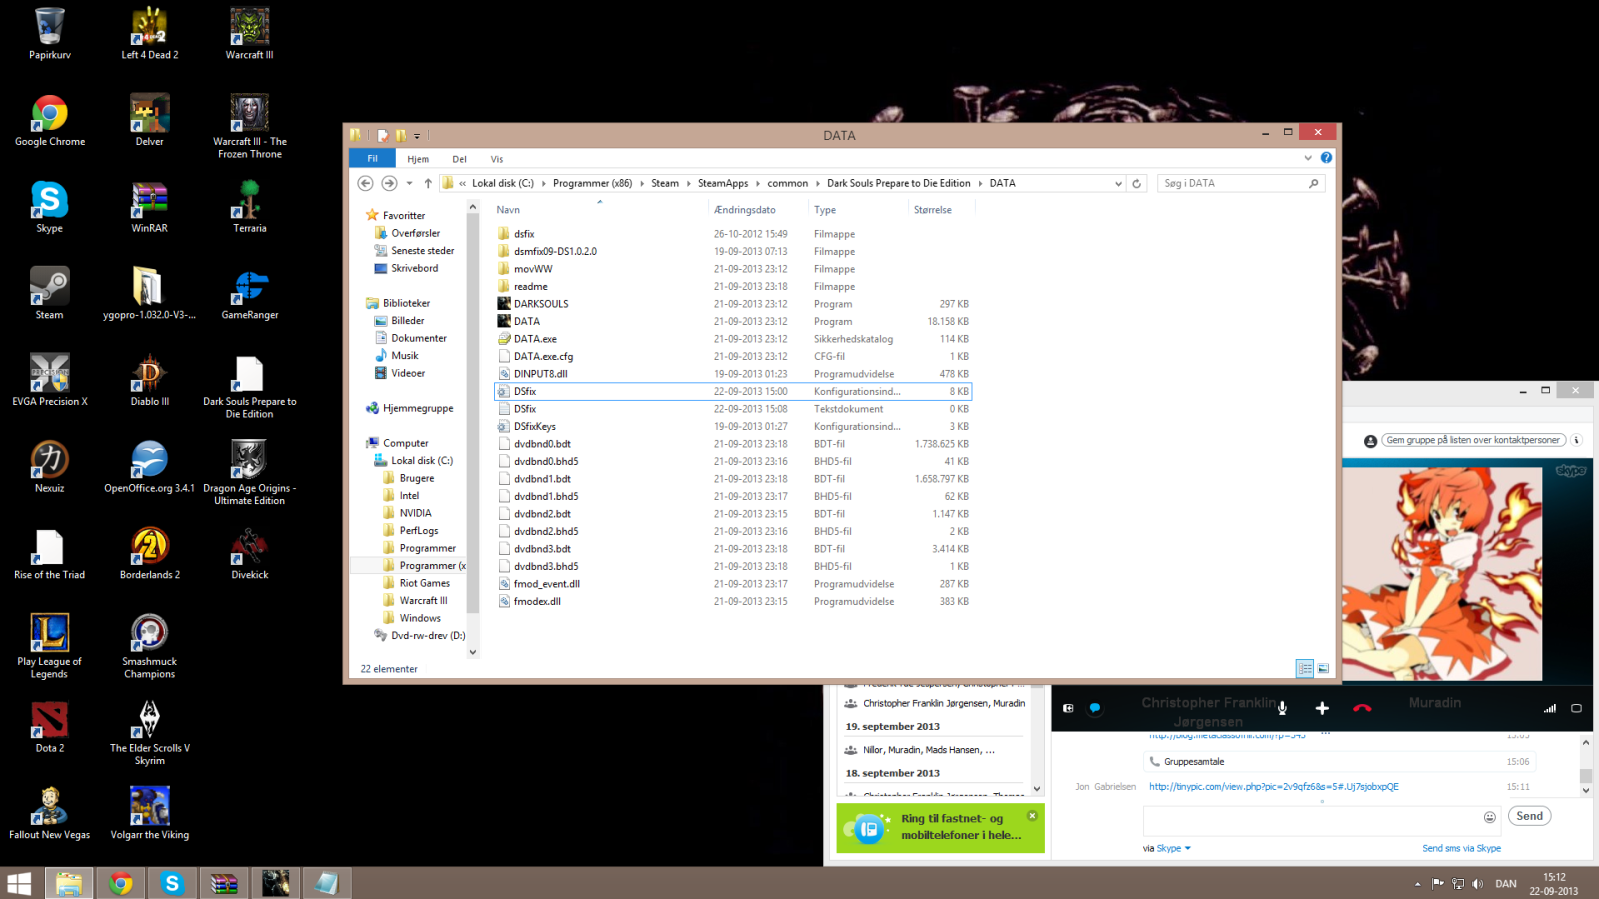Open Skype from the taskbar
The image size is (1599, 899).
point(172,883)
